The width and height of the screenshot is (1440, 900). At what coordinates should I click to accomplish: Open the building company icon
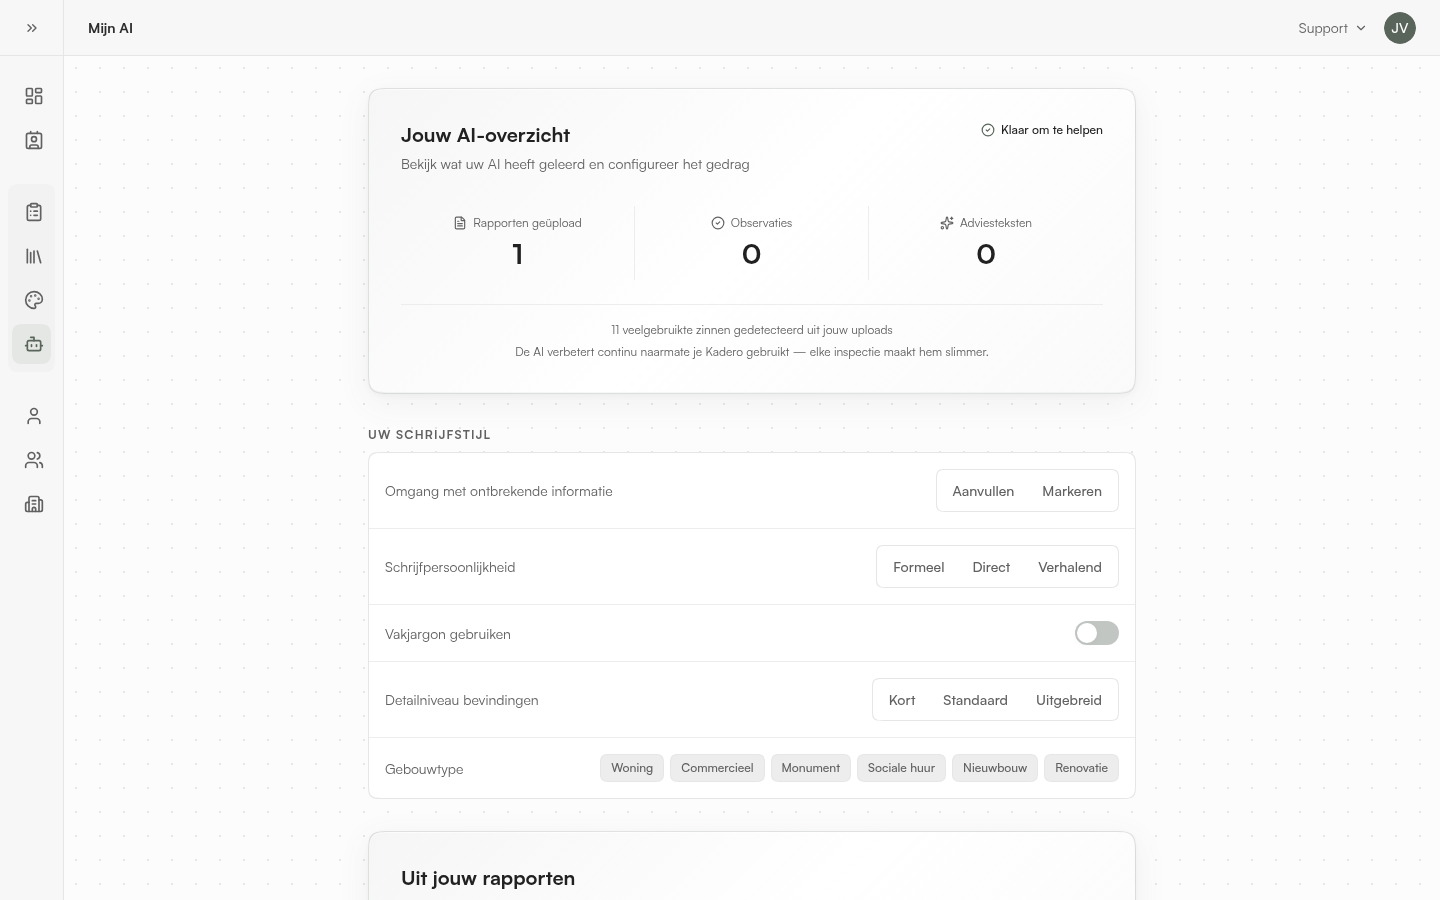[34, 504]
